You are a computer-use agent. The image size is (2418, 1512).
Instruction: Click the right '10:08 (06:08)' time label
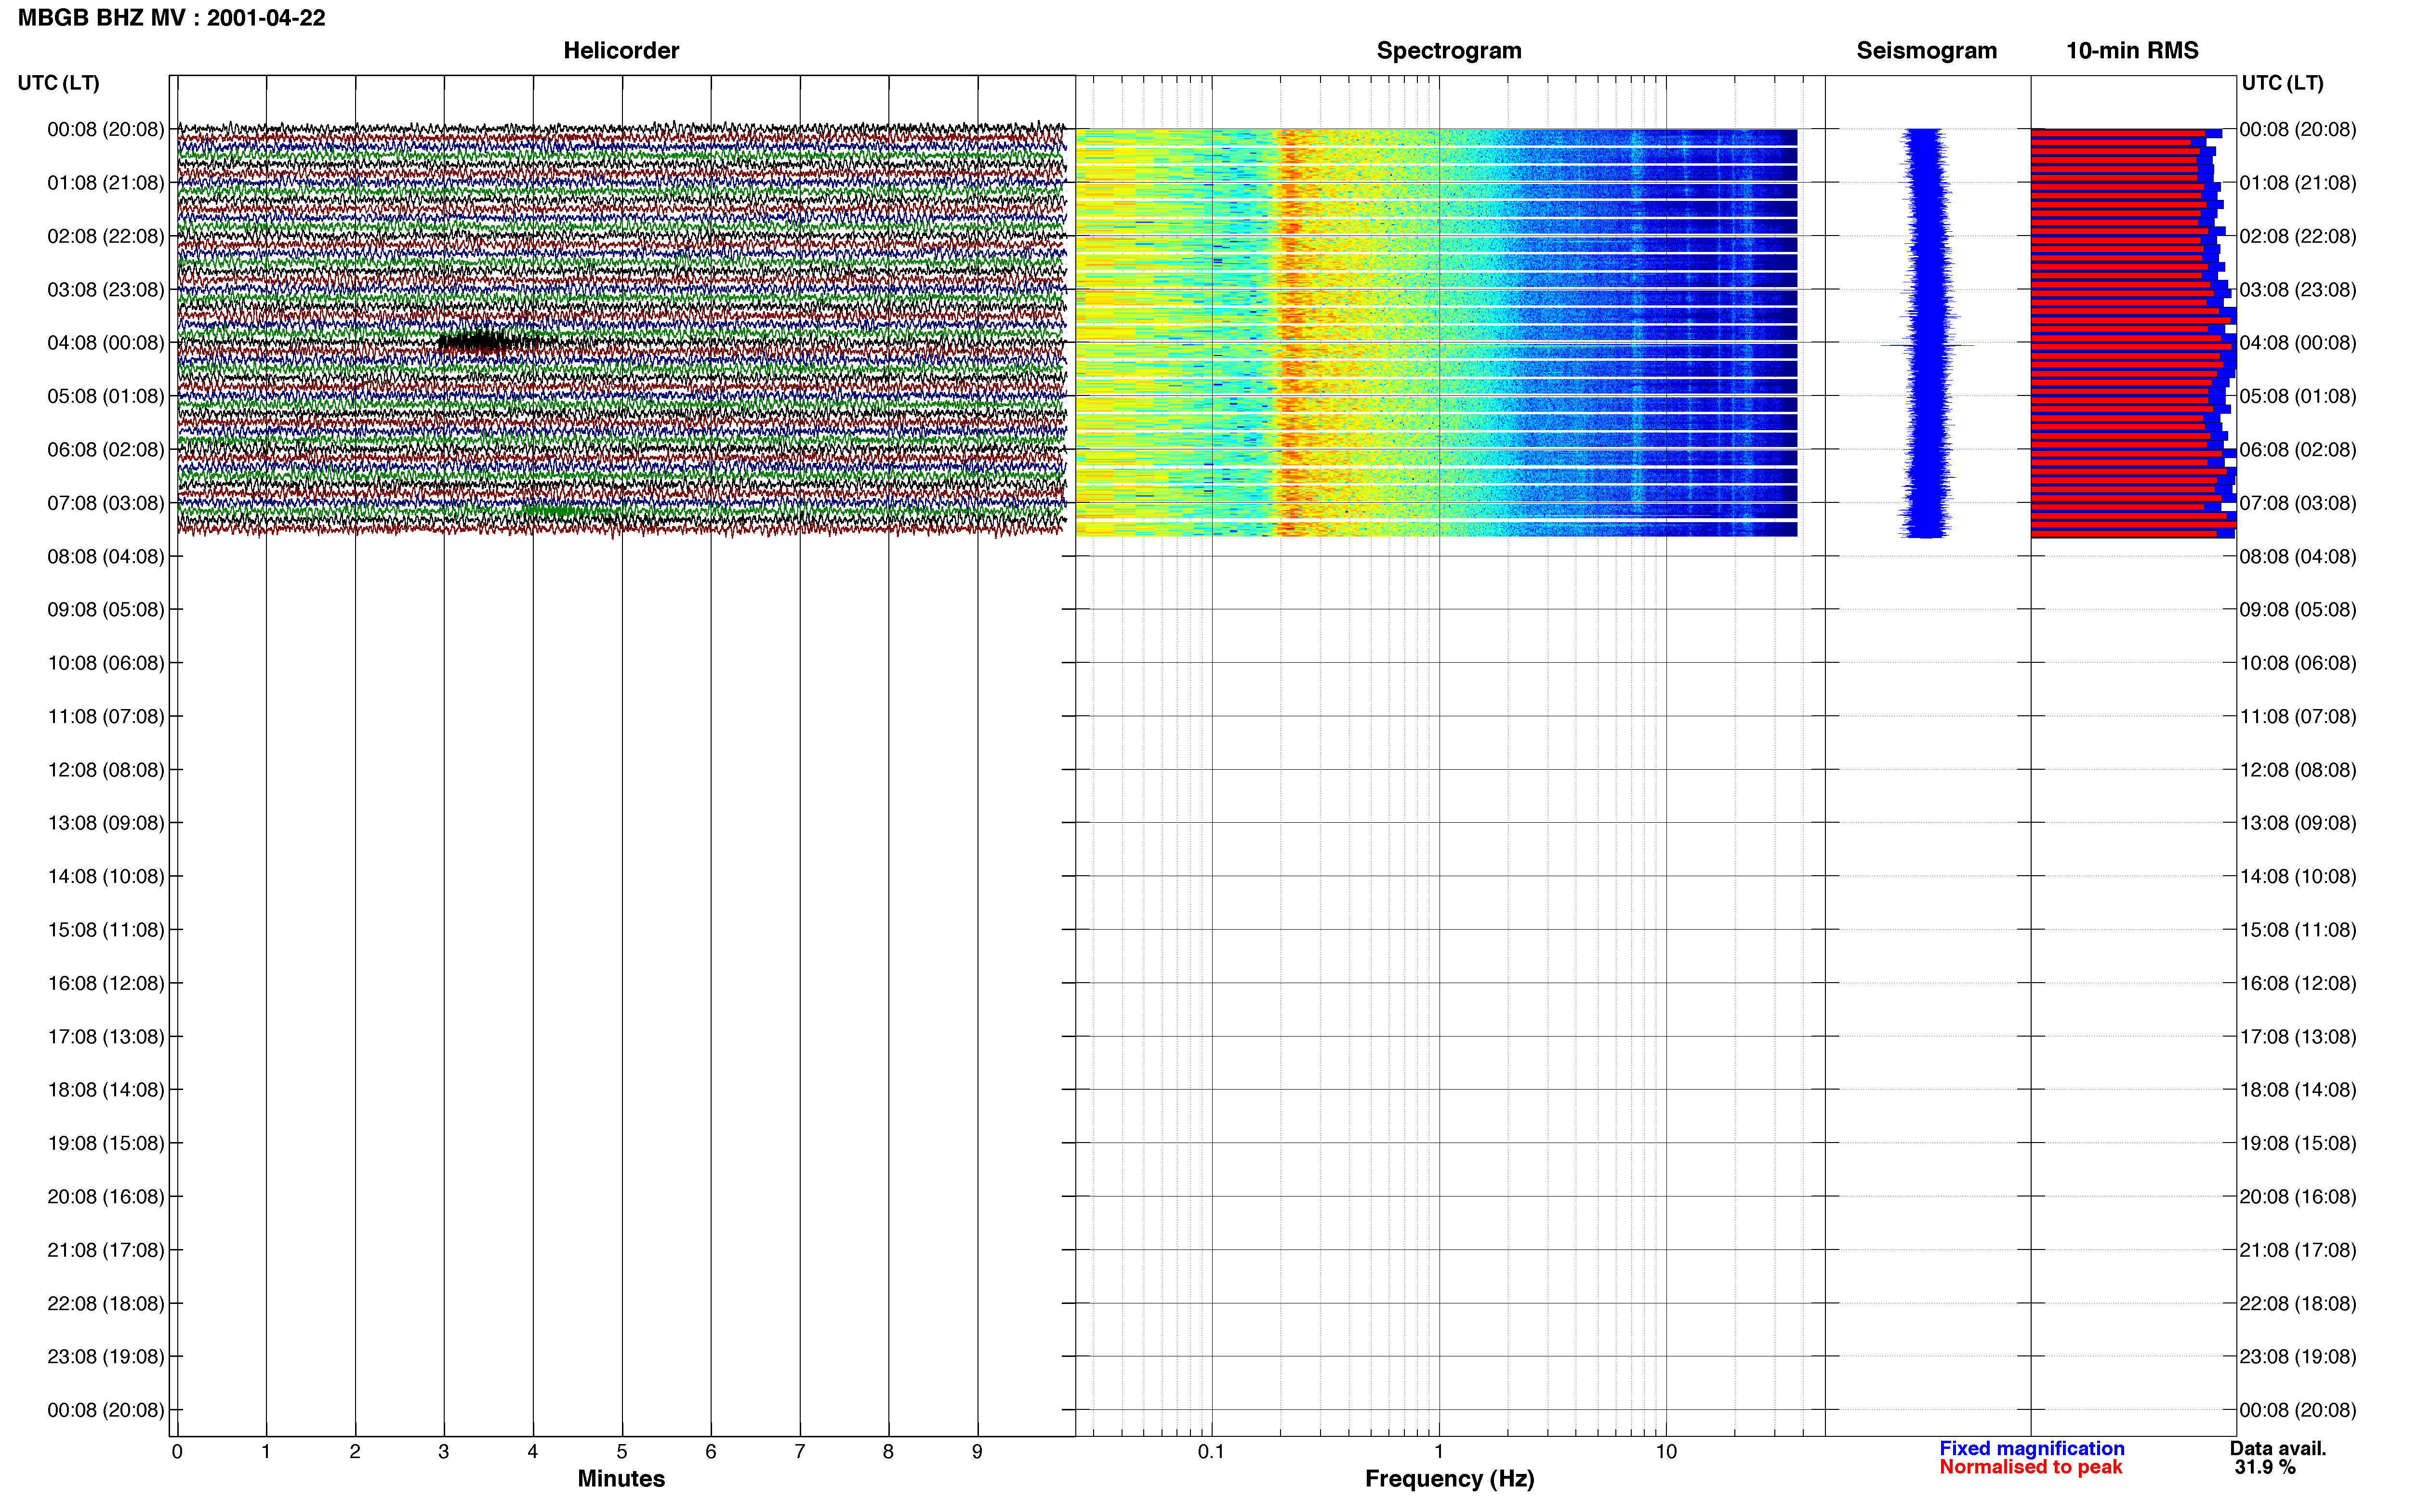2298,662
